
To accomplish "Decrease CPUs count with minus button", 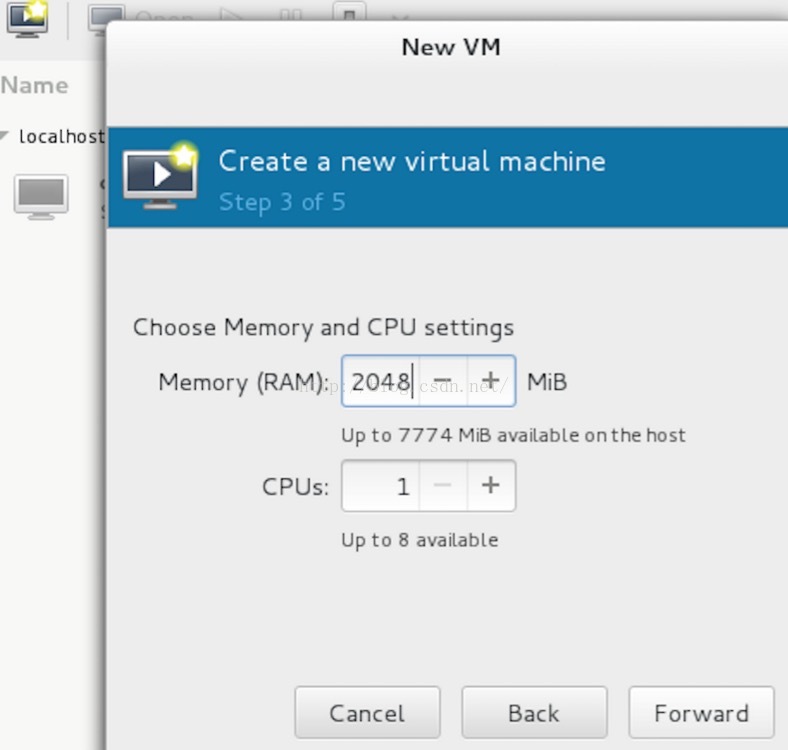I will pos(443,486).
